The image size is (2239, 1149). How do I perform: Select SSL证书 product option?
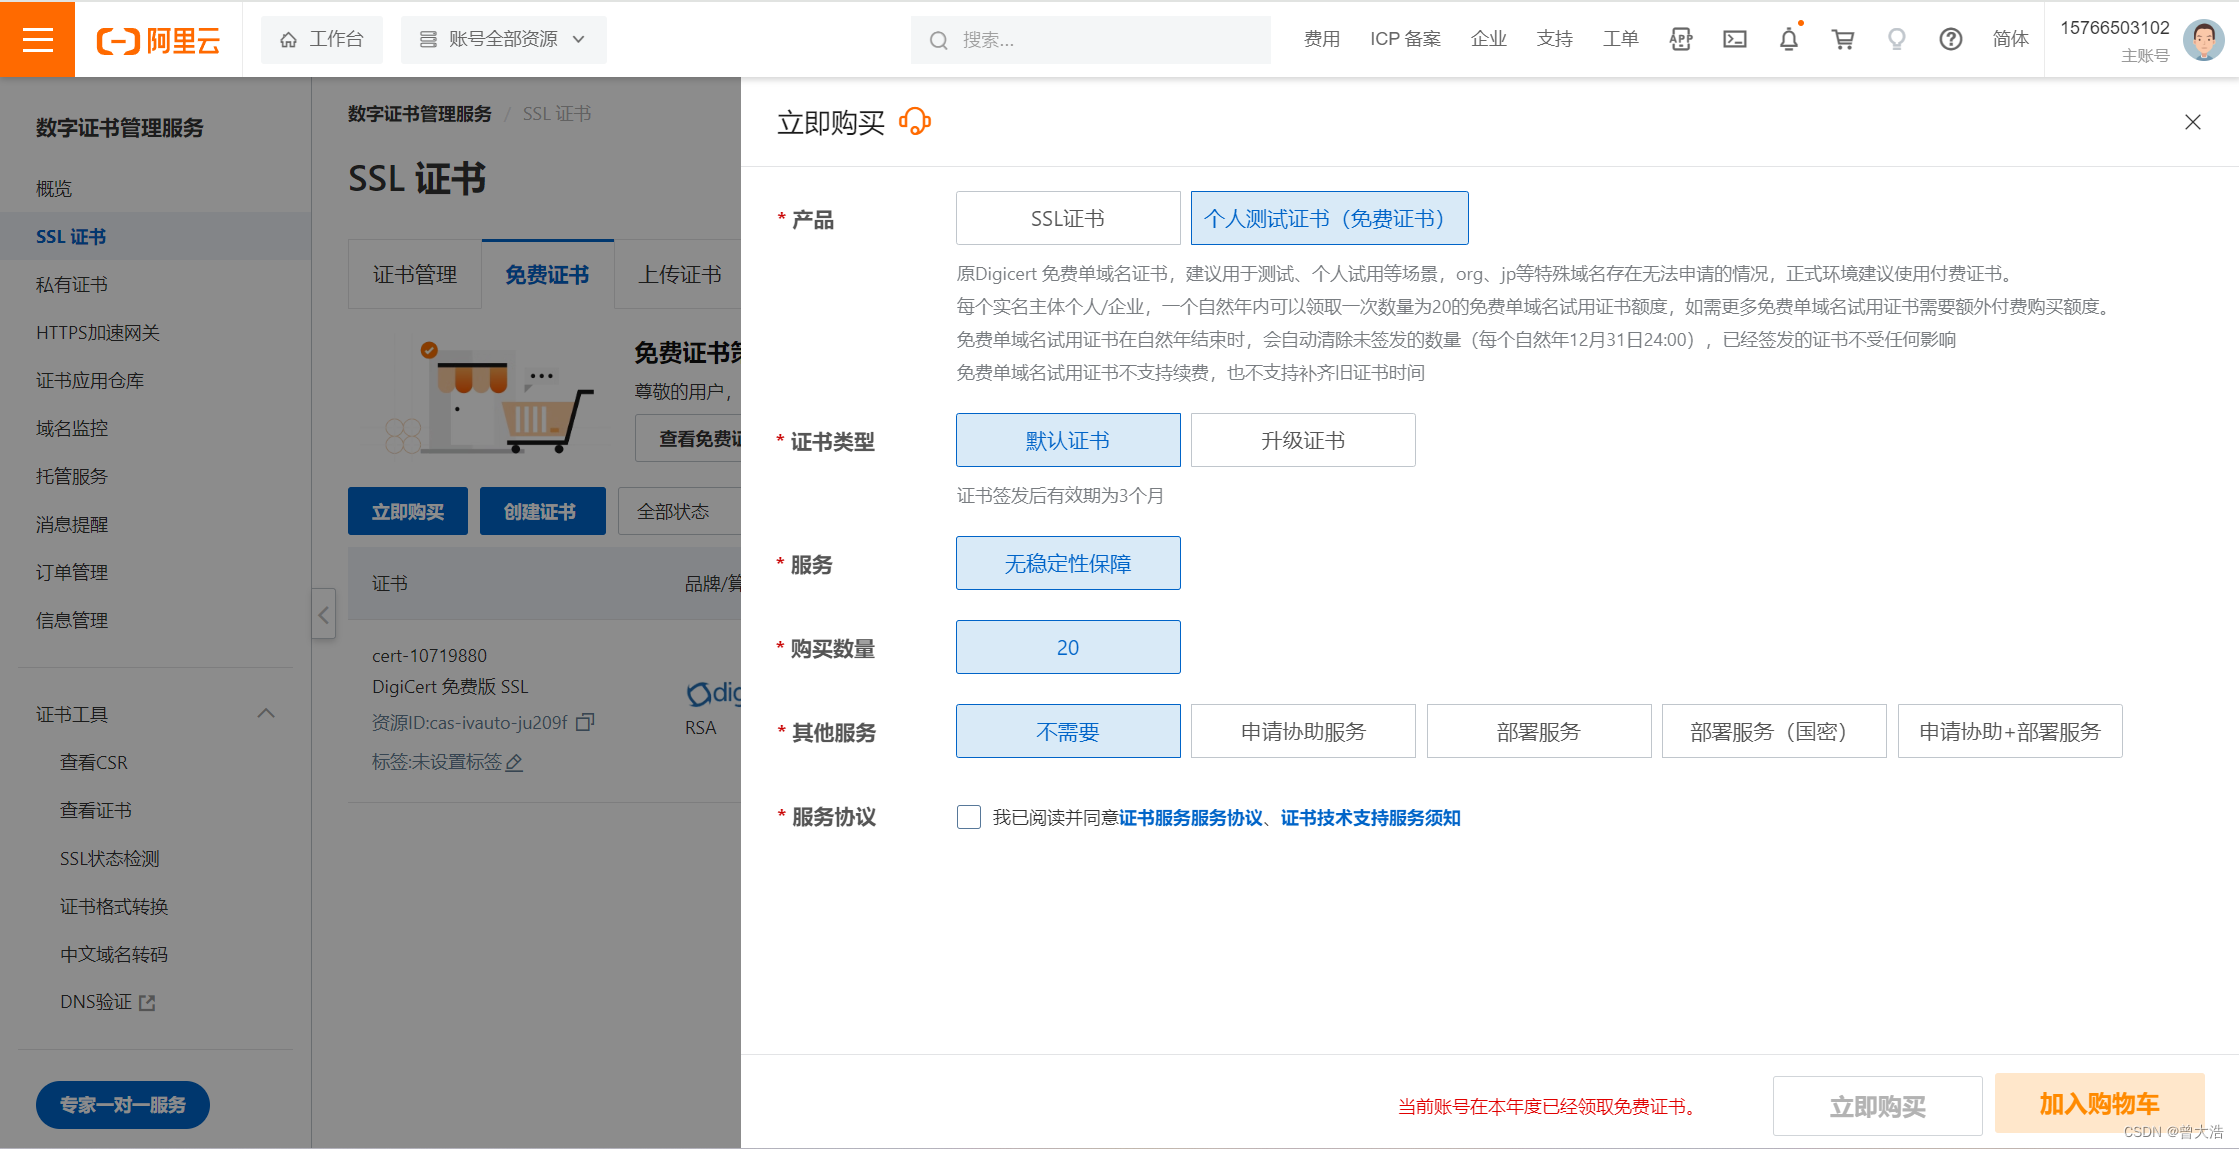(1068, 218)
